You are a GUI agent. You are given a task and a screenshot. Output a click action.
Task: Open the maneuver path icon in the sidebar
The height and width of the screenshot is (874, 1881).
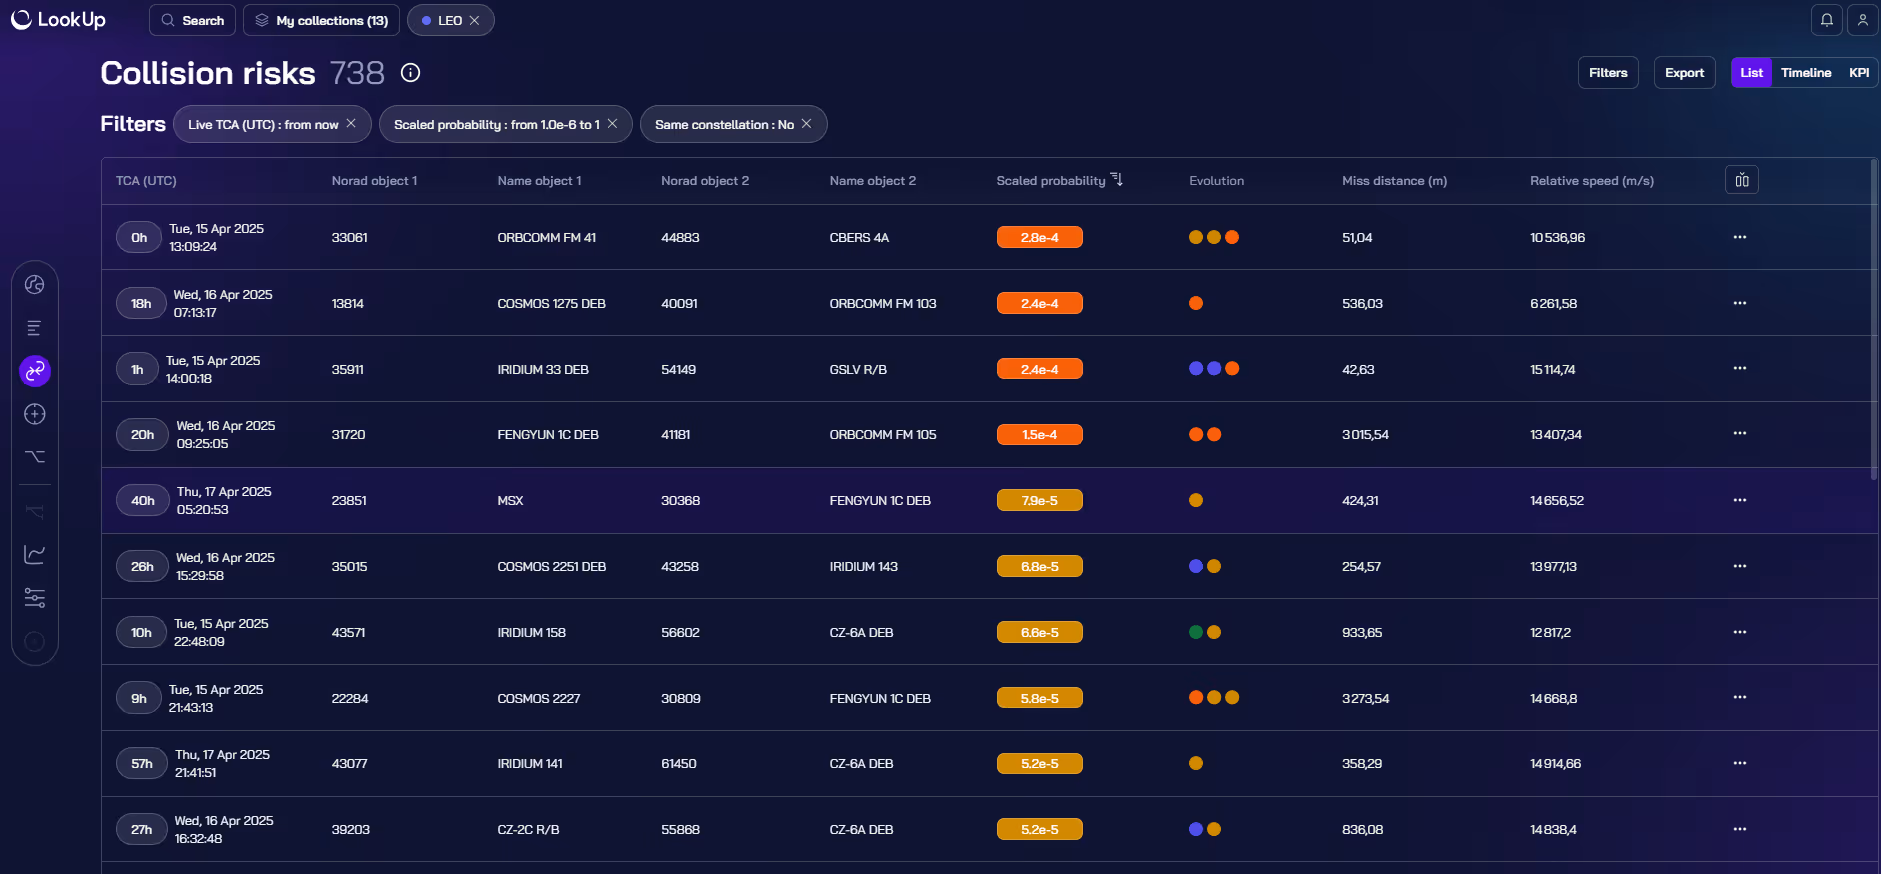(x=35, y=456)
